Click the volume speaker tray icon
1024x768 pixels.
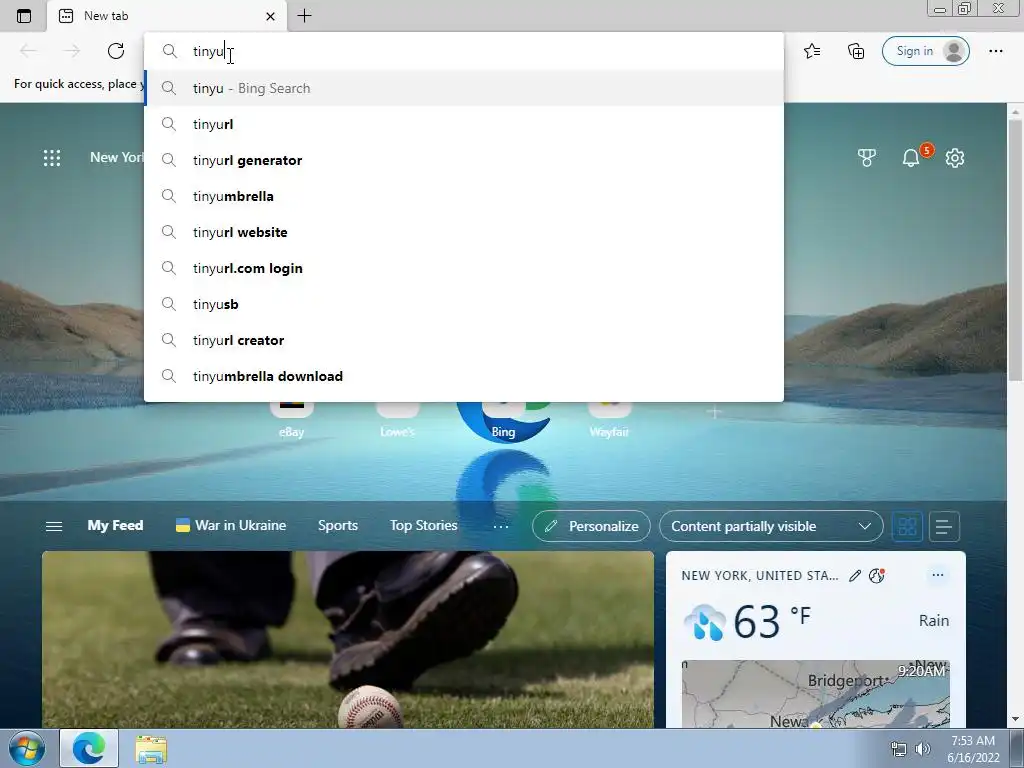tap(923, 749)
